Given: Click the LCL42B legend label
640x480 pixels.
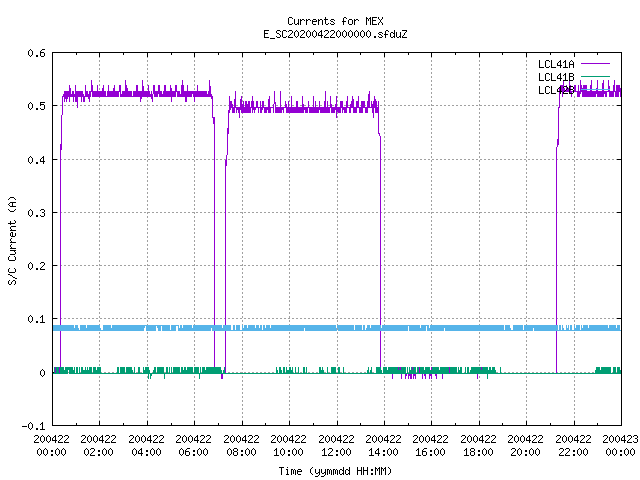Looking at the screenshot, I should tap(556, 90).
